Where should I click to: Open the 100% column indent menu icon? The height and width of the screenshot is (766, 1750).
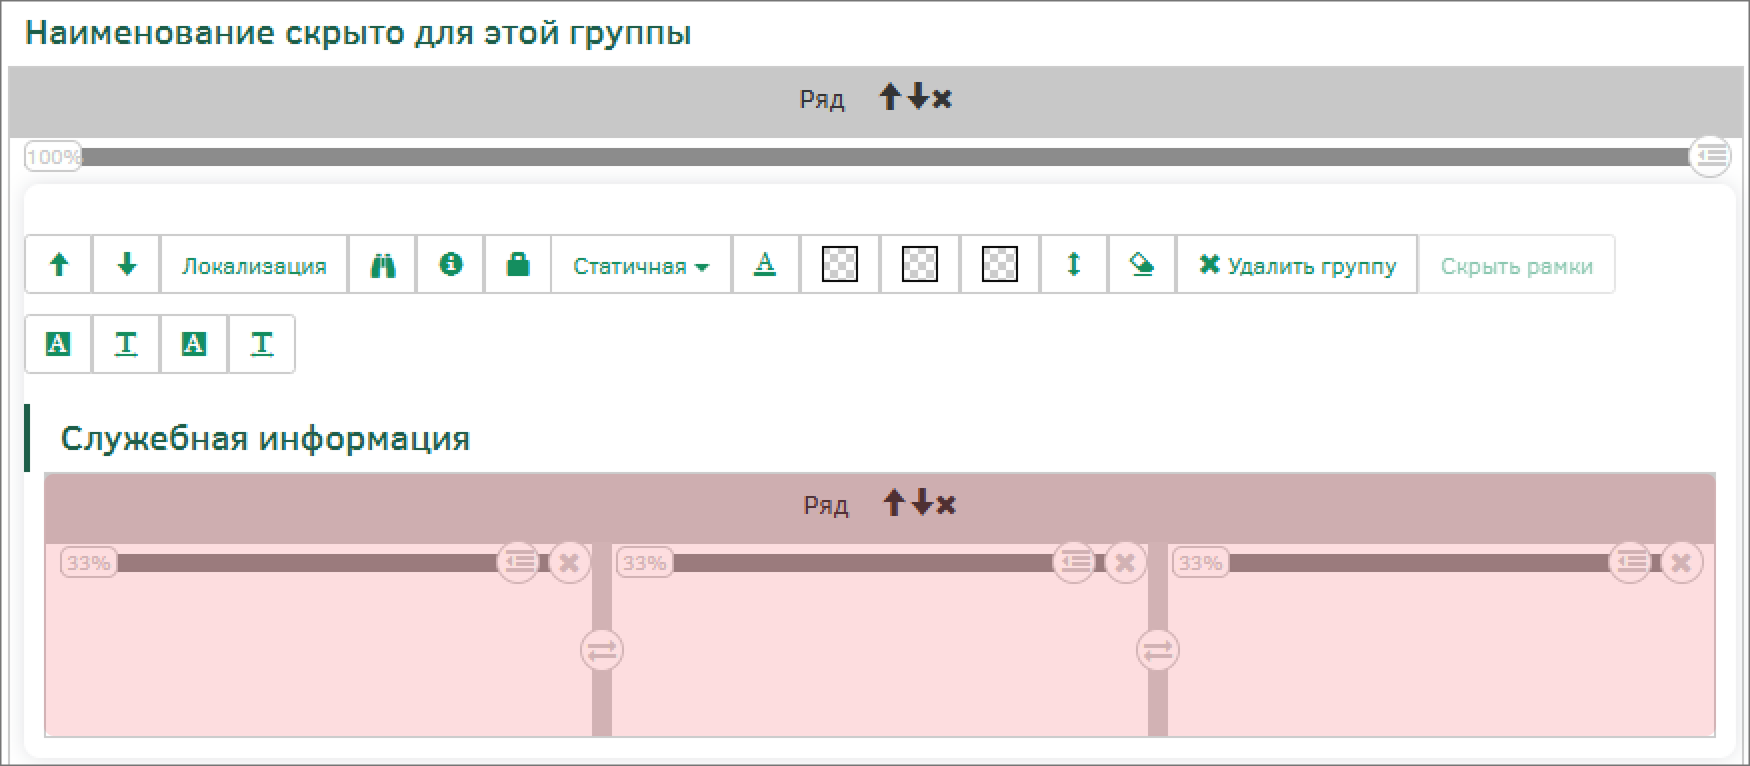tap(1710, 156)
